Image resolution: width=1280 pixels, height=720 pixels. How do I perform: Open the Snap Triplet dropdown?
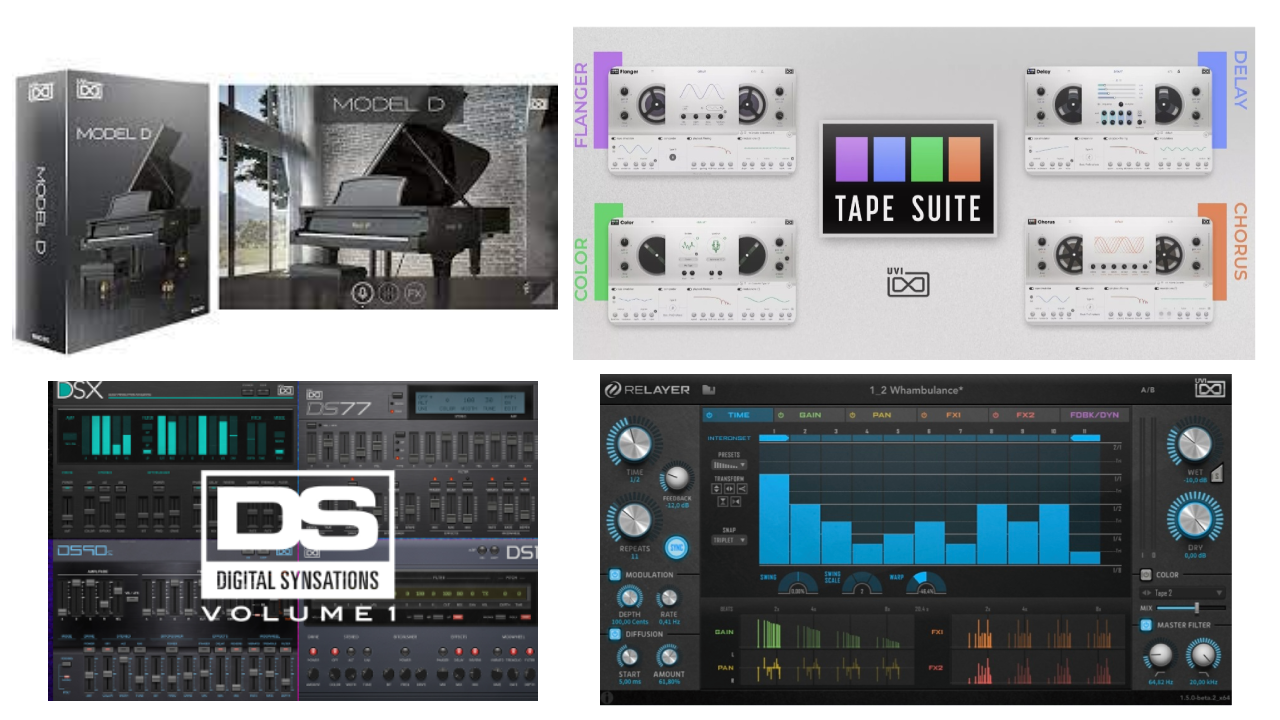tap(729, 540)
